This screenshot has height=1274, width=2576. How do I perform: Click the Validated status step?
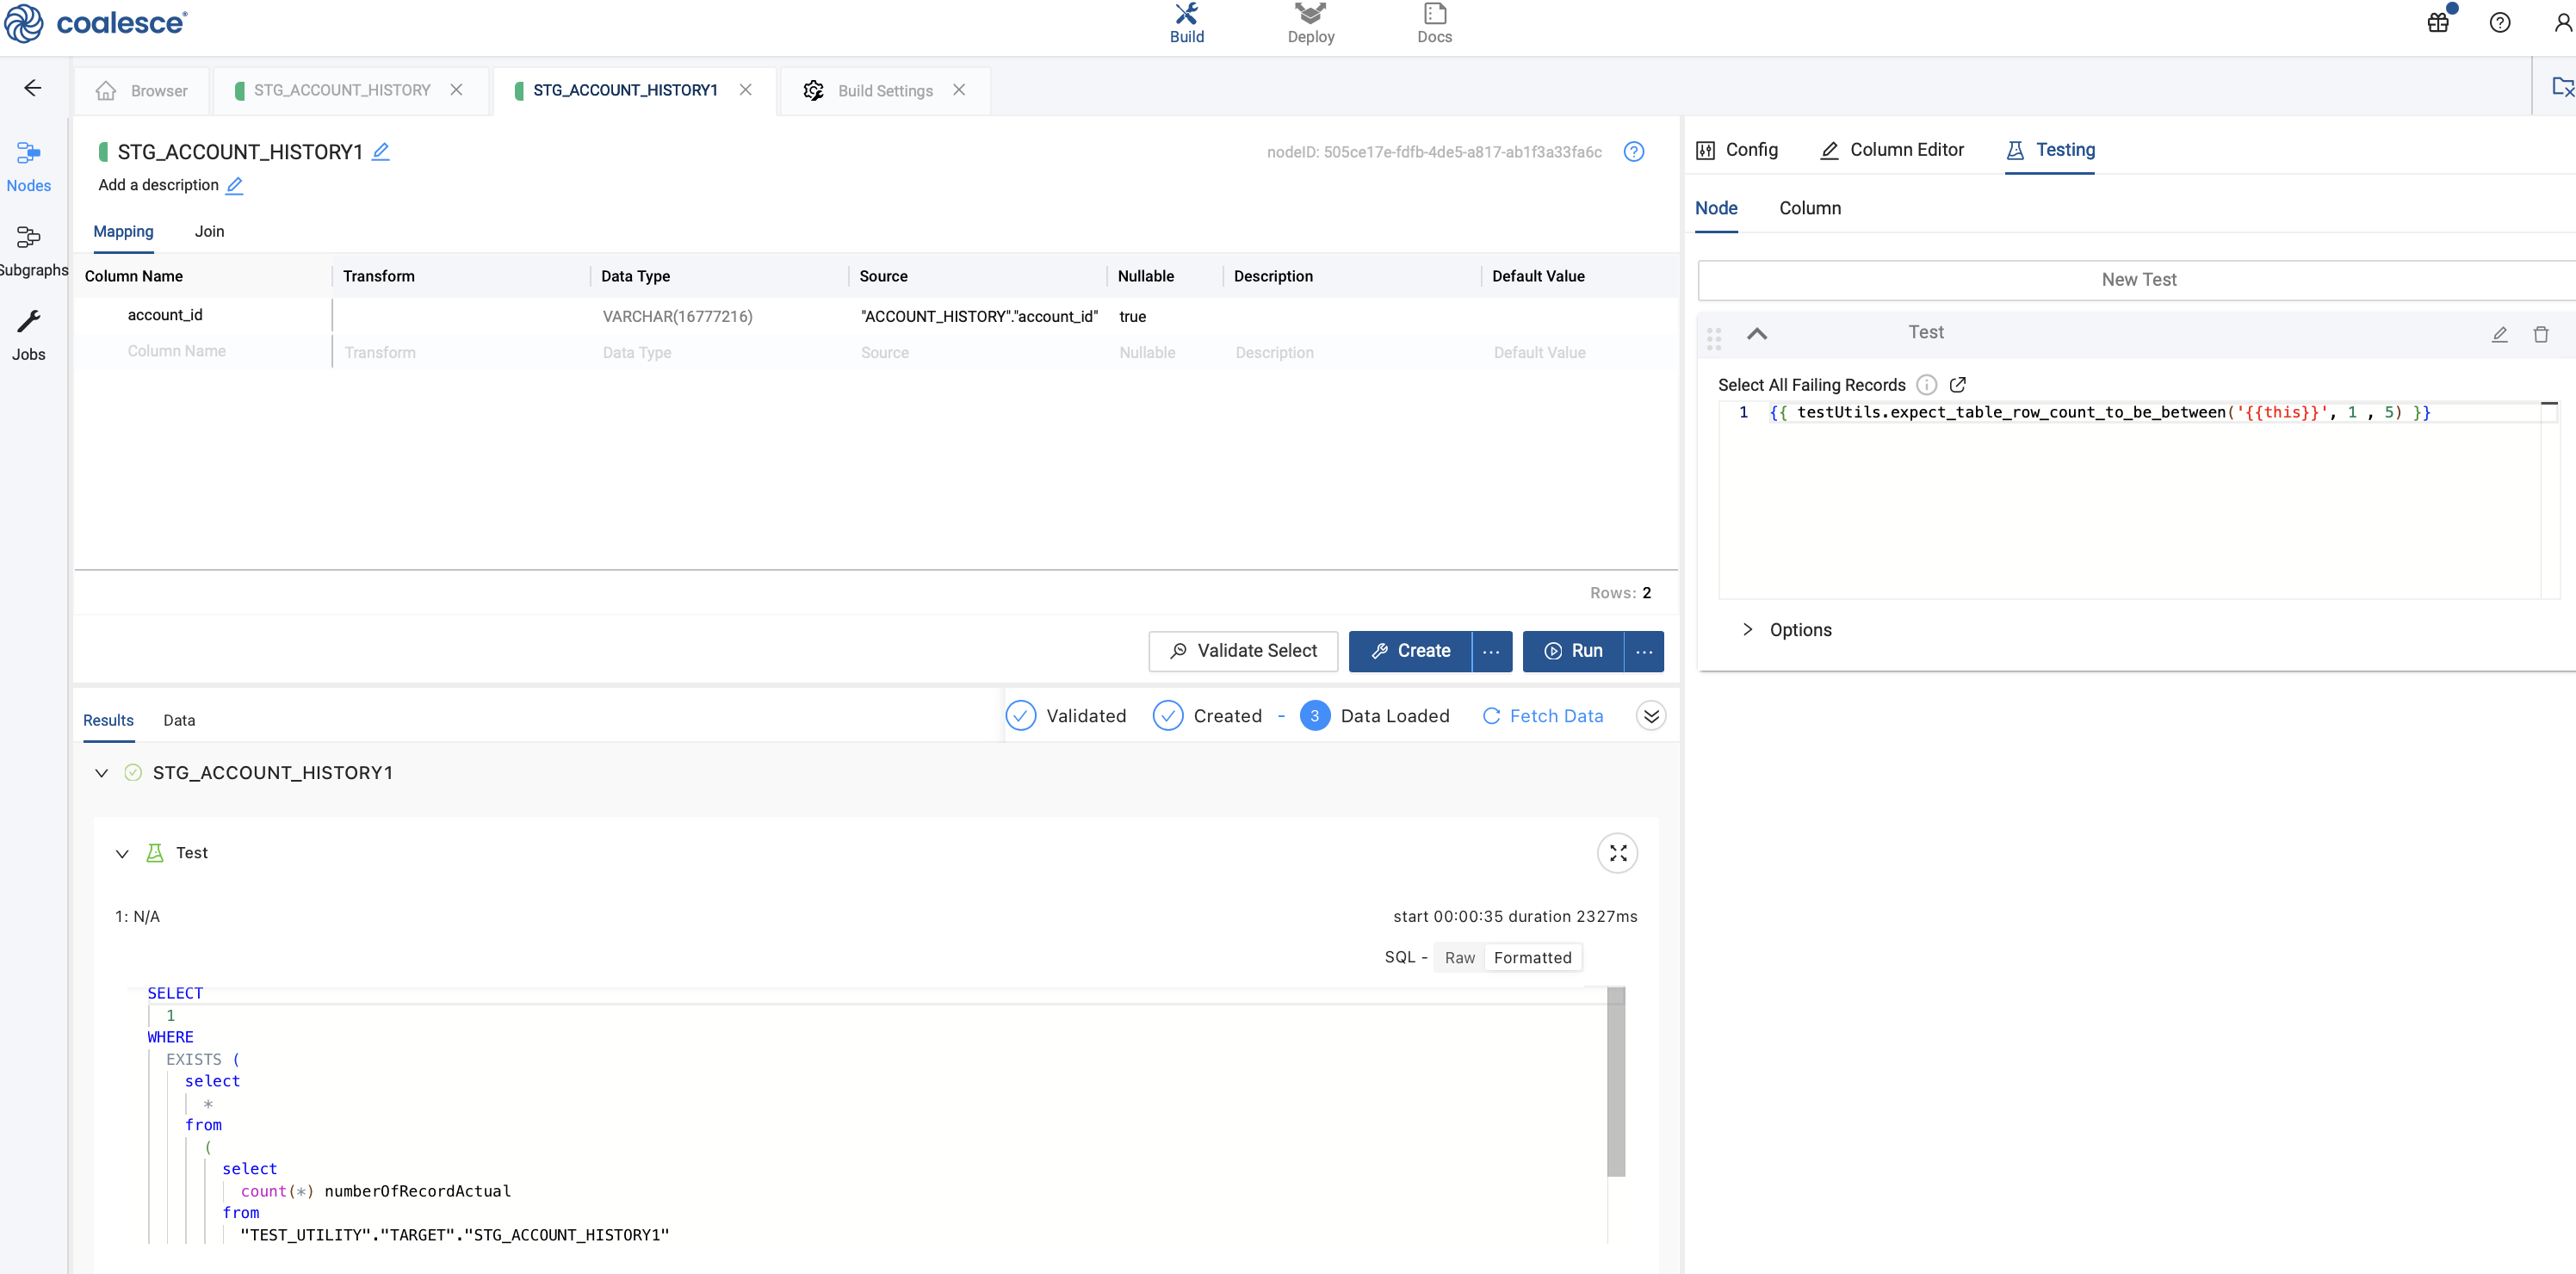point(1066,716)
